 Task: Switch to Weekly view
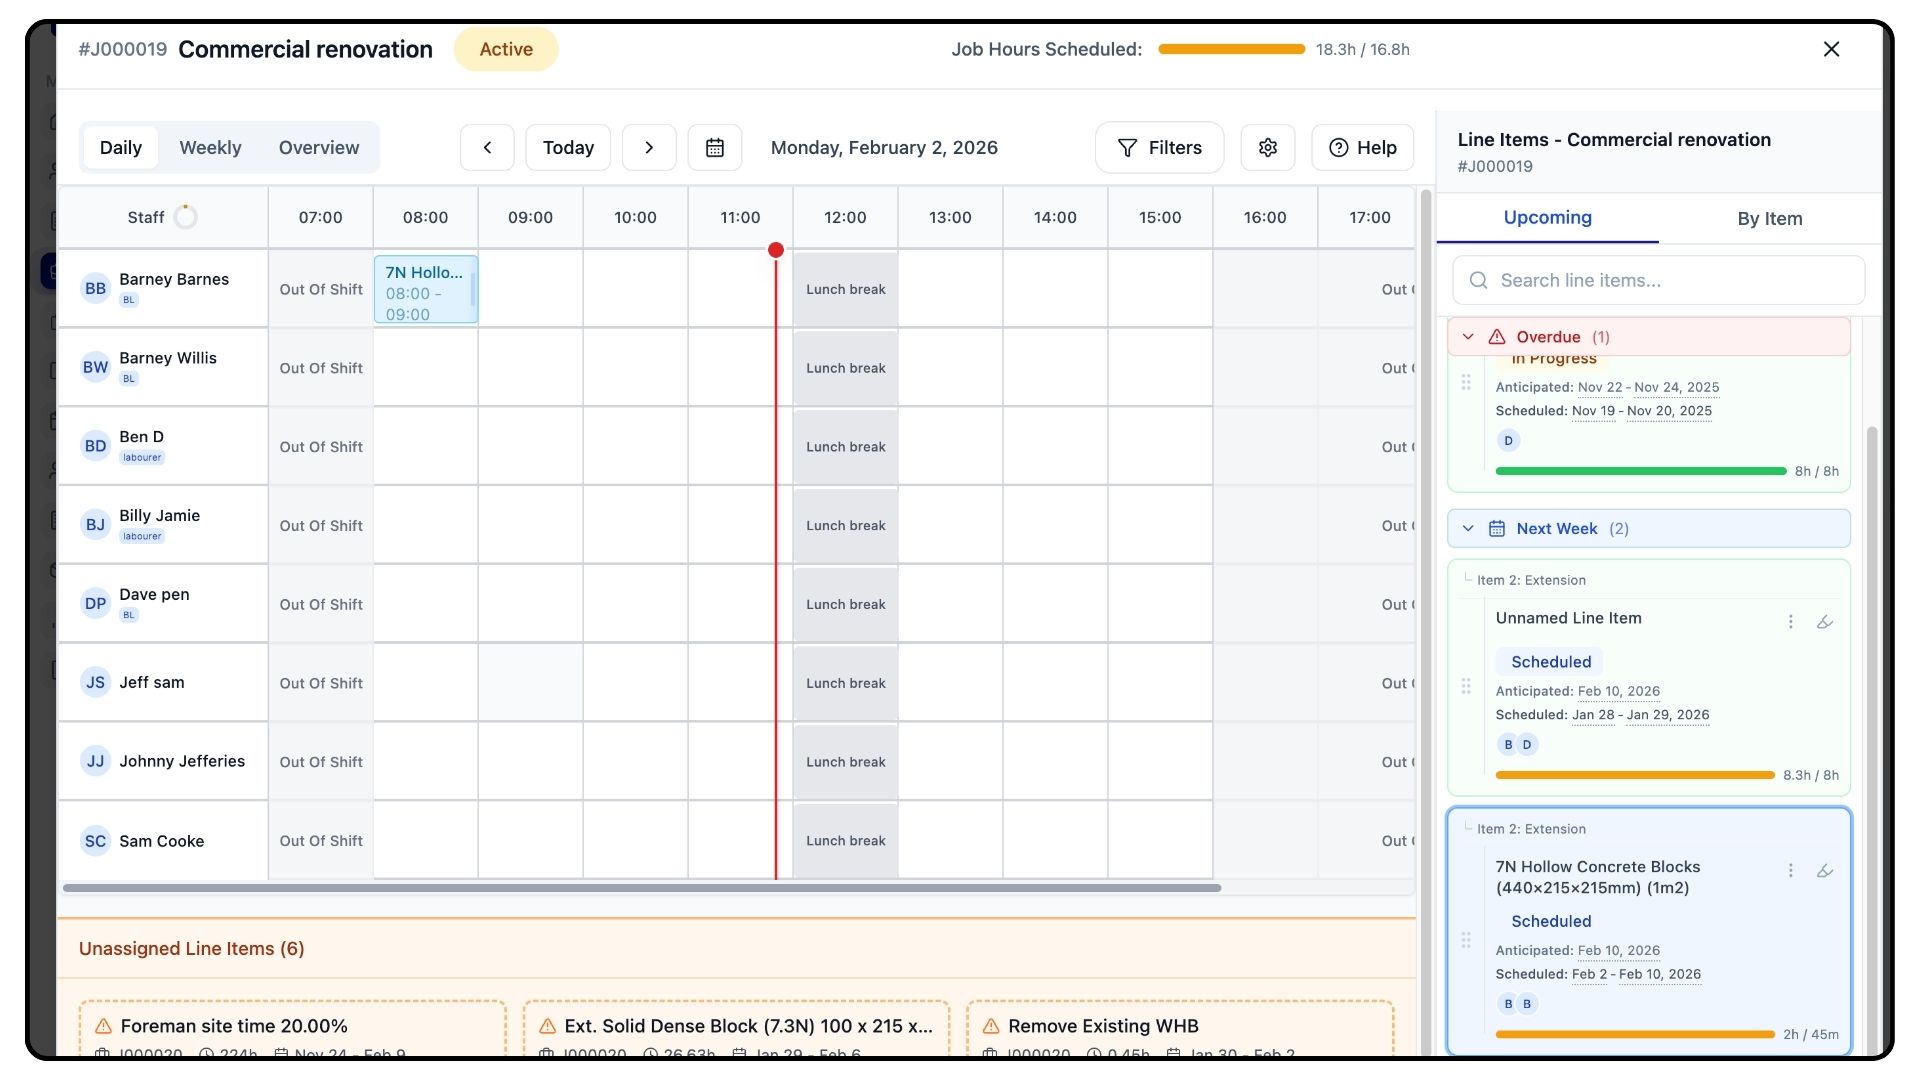[210, 148]
